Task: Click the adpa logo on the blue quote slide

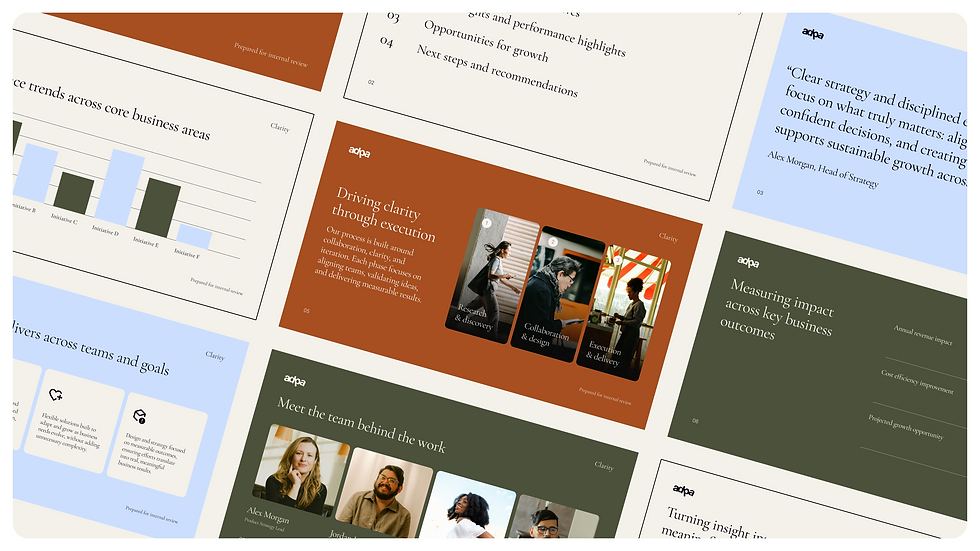Action: (x=812, y=34)
